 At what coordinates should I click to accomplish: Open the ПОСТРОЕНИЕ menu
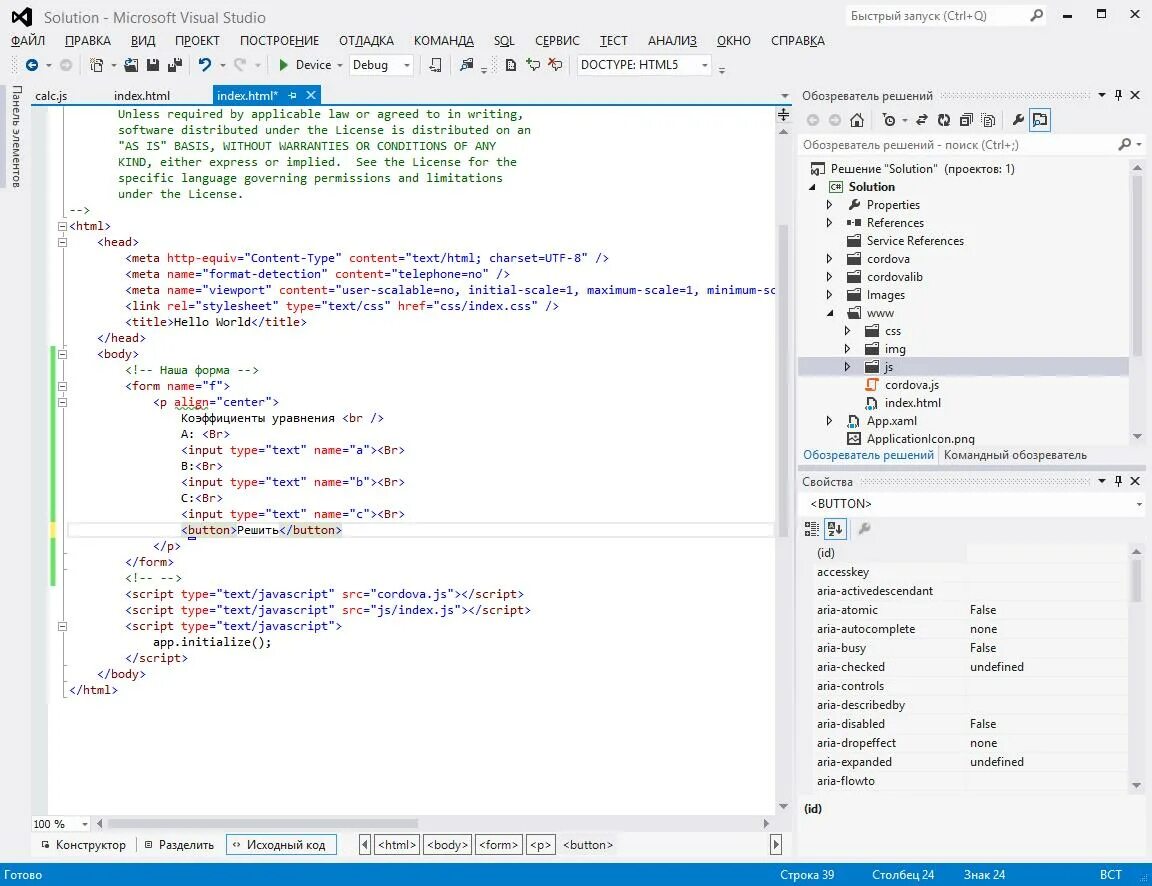279,41
